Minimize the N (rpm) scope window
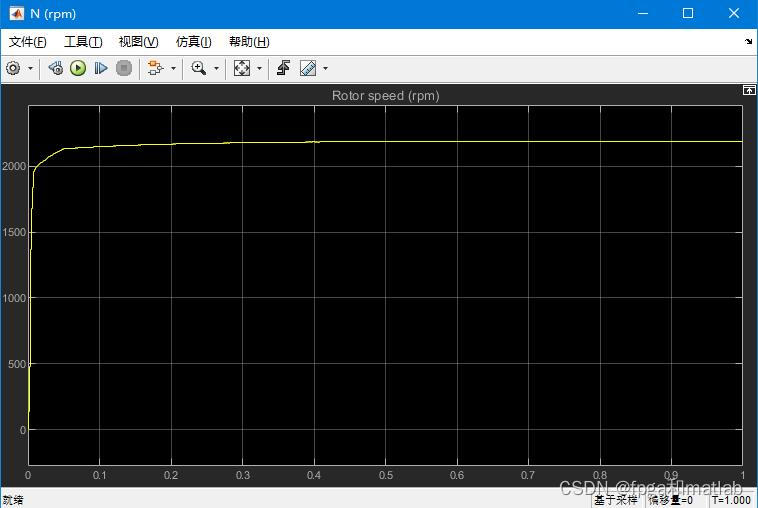The image size is (758, 508). coord(642,14)
